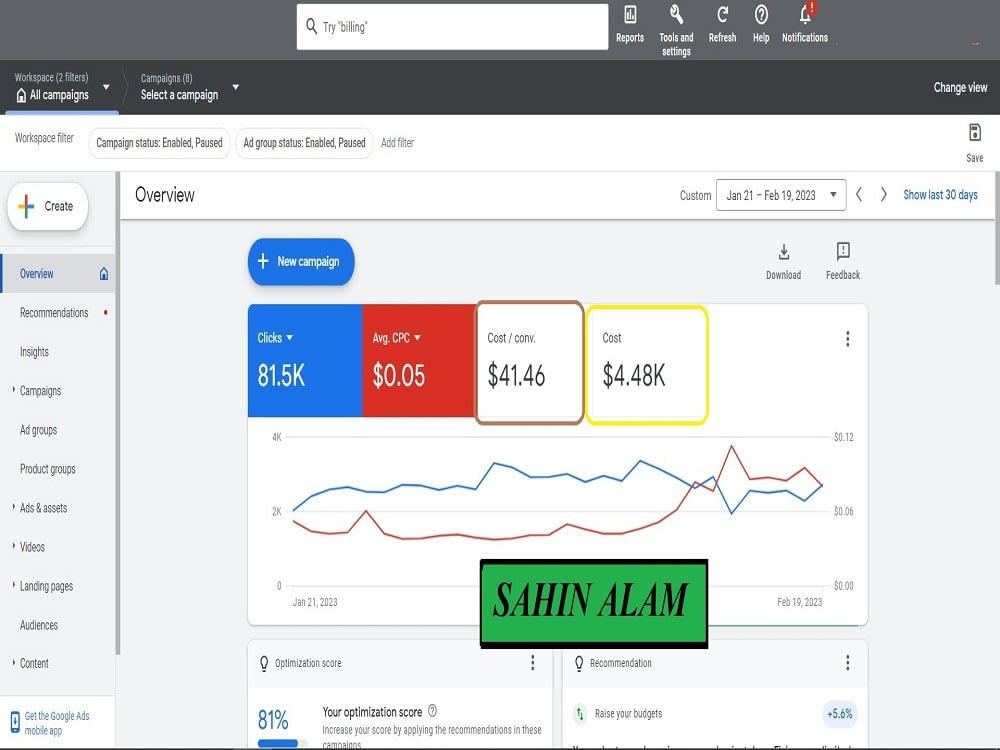Click the sidebar vertical scrollbar
Viewport: 1000px width, 750px height.
tap(118, 413)
